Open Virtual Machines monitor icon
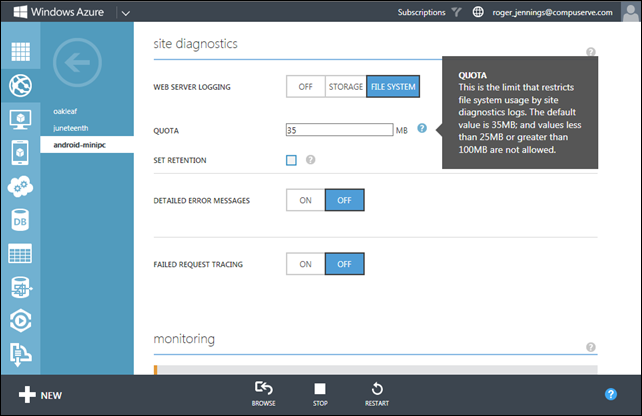 point(20,120)
